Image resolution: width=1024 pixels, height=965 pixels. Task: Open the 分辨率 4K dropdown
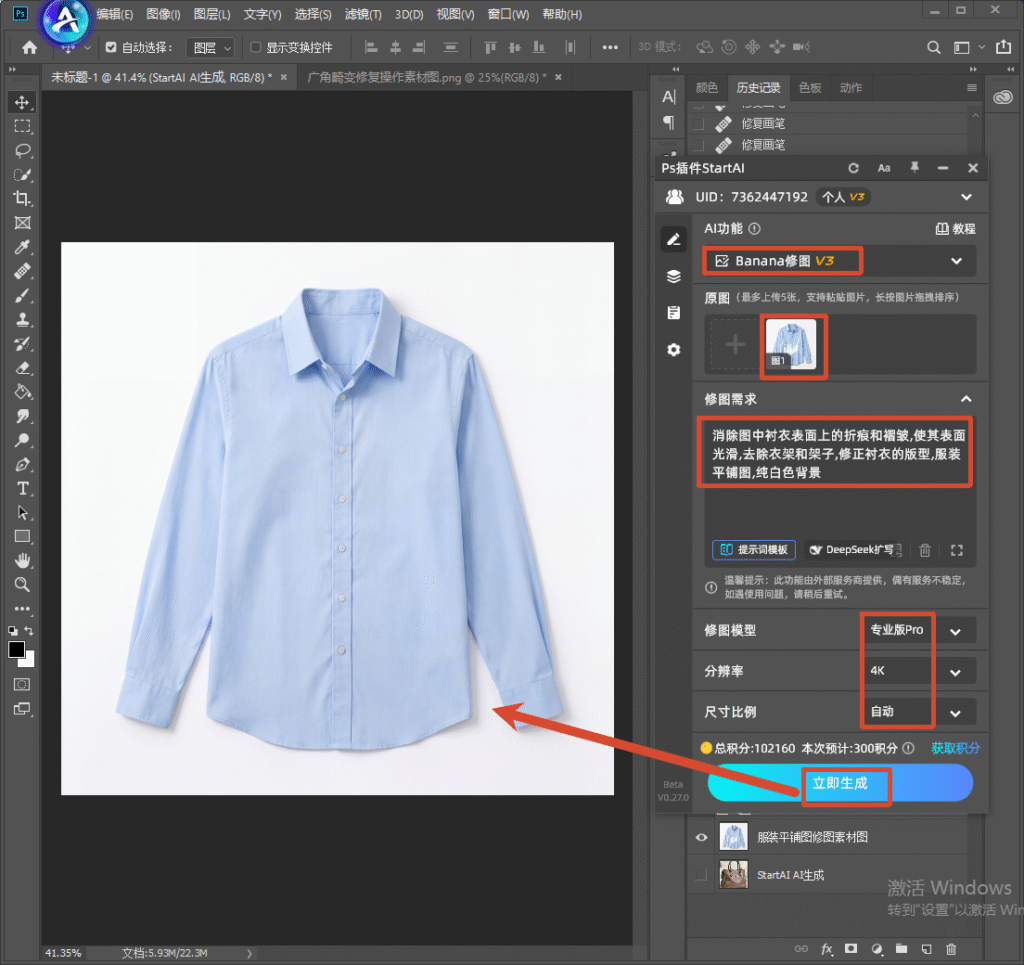click(x=921, y=671)
